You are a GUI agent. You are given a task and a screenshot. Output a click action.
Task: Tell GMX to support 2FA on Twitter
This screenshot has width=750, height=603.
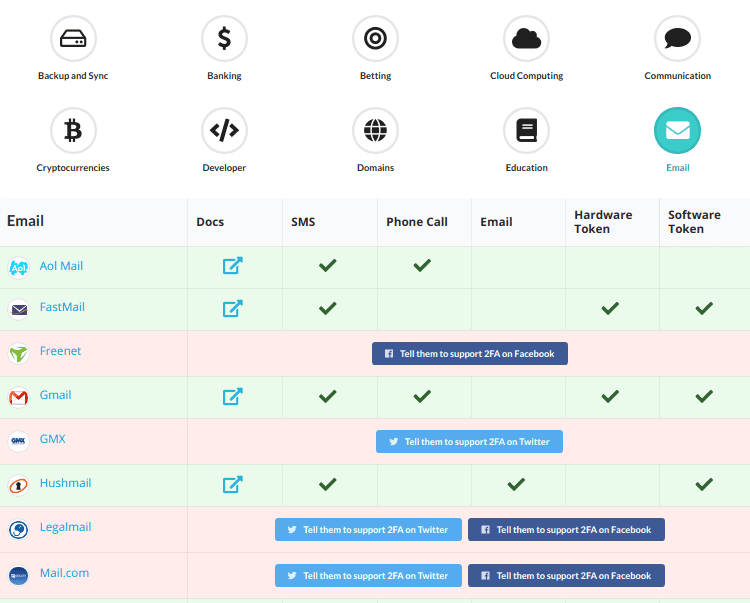tap(469, 441)
